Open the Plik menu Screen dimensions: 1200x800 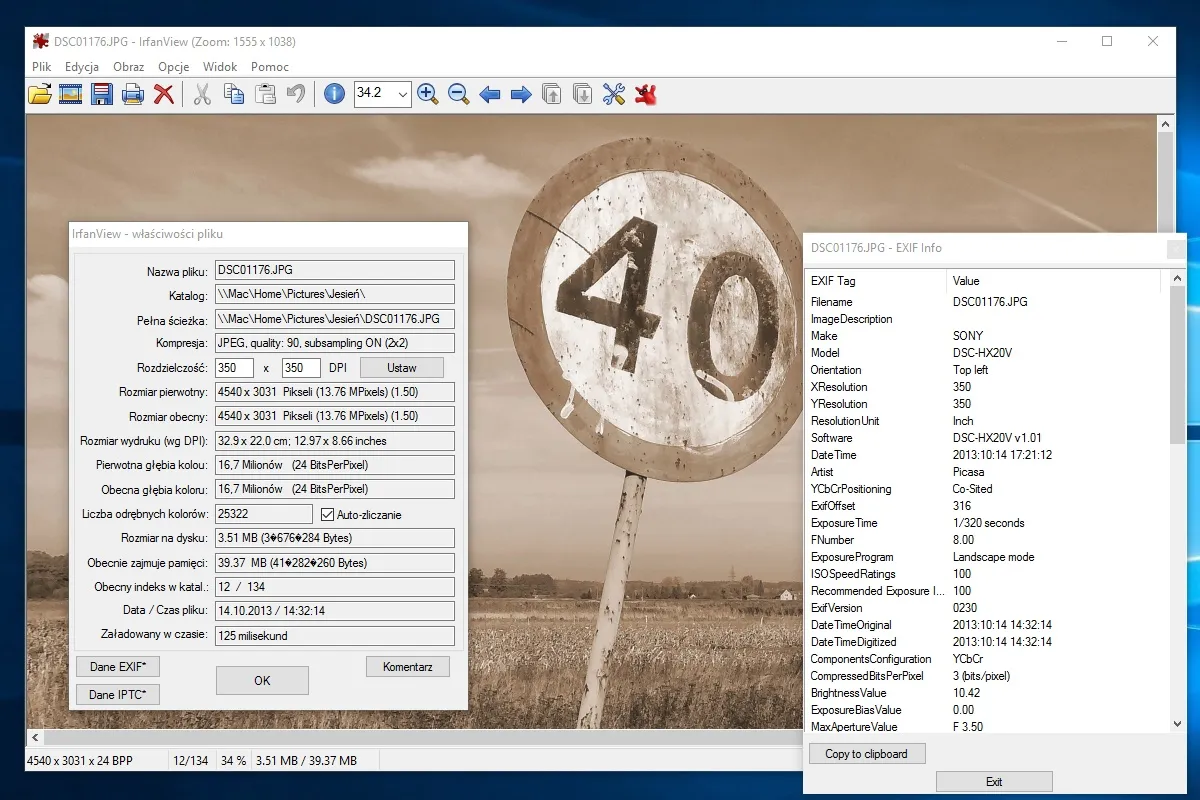point(41,66)
